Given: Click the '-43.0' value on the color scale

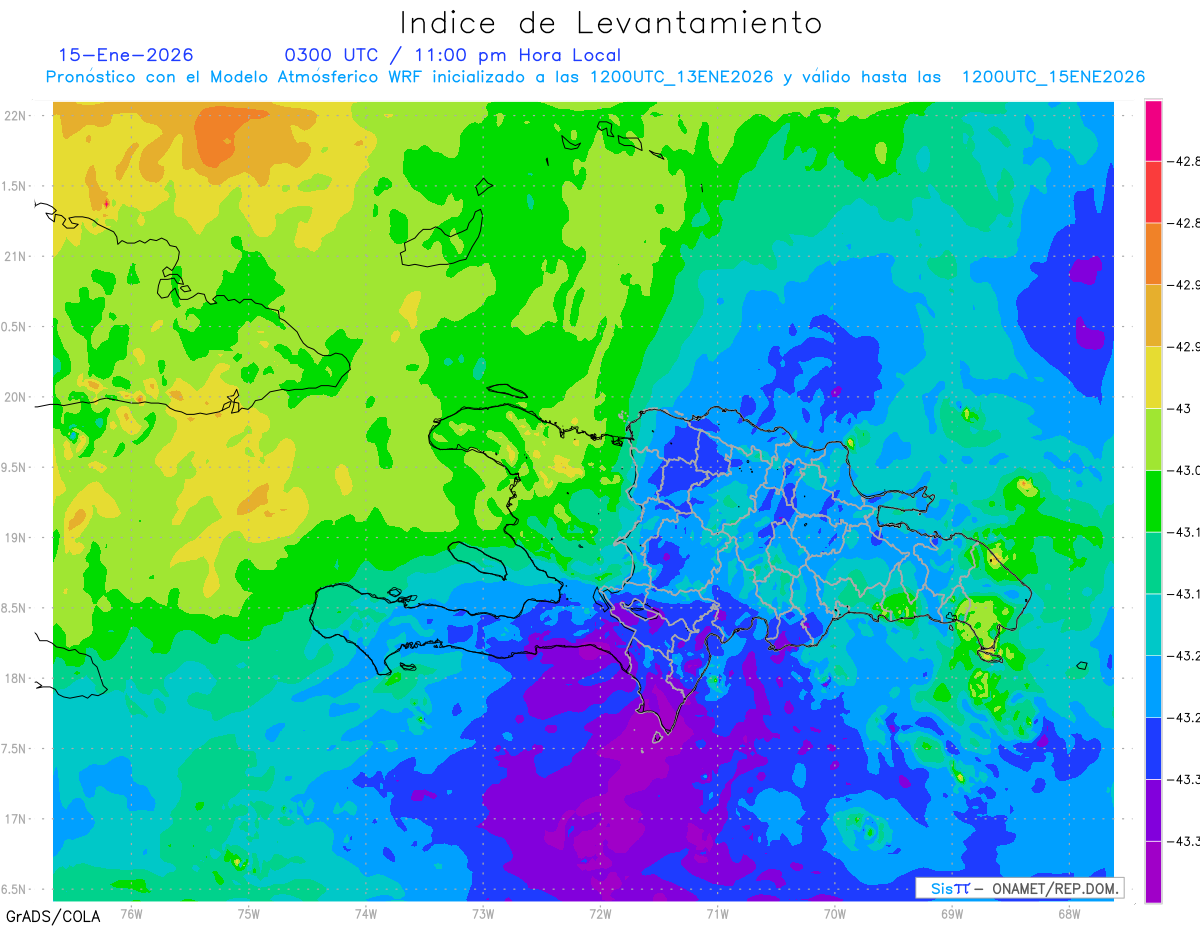Looking at the screenshot, I should click(x=1185, y=470).
